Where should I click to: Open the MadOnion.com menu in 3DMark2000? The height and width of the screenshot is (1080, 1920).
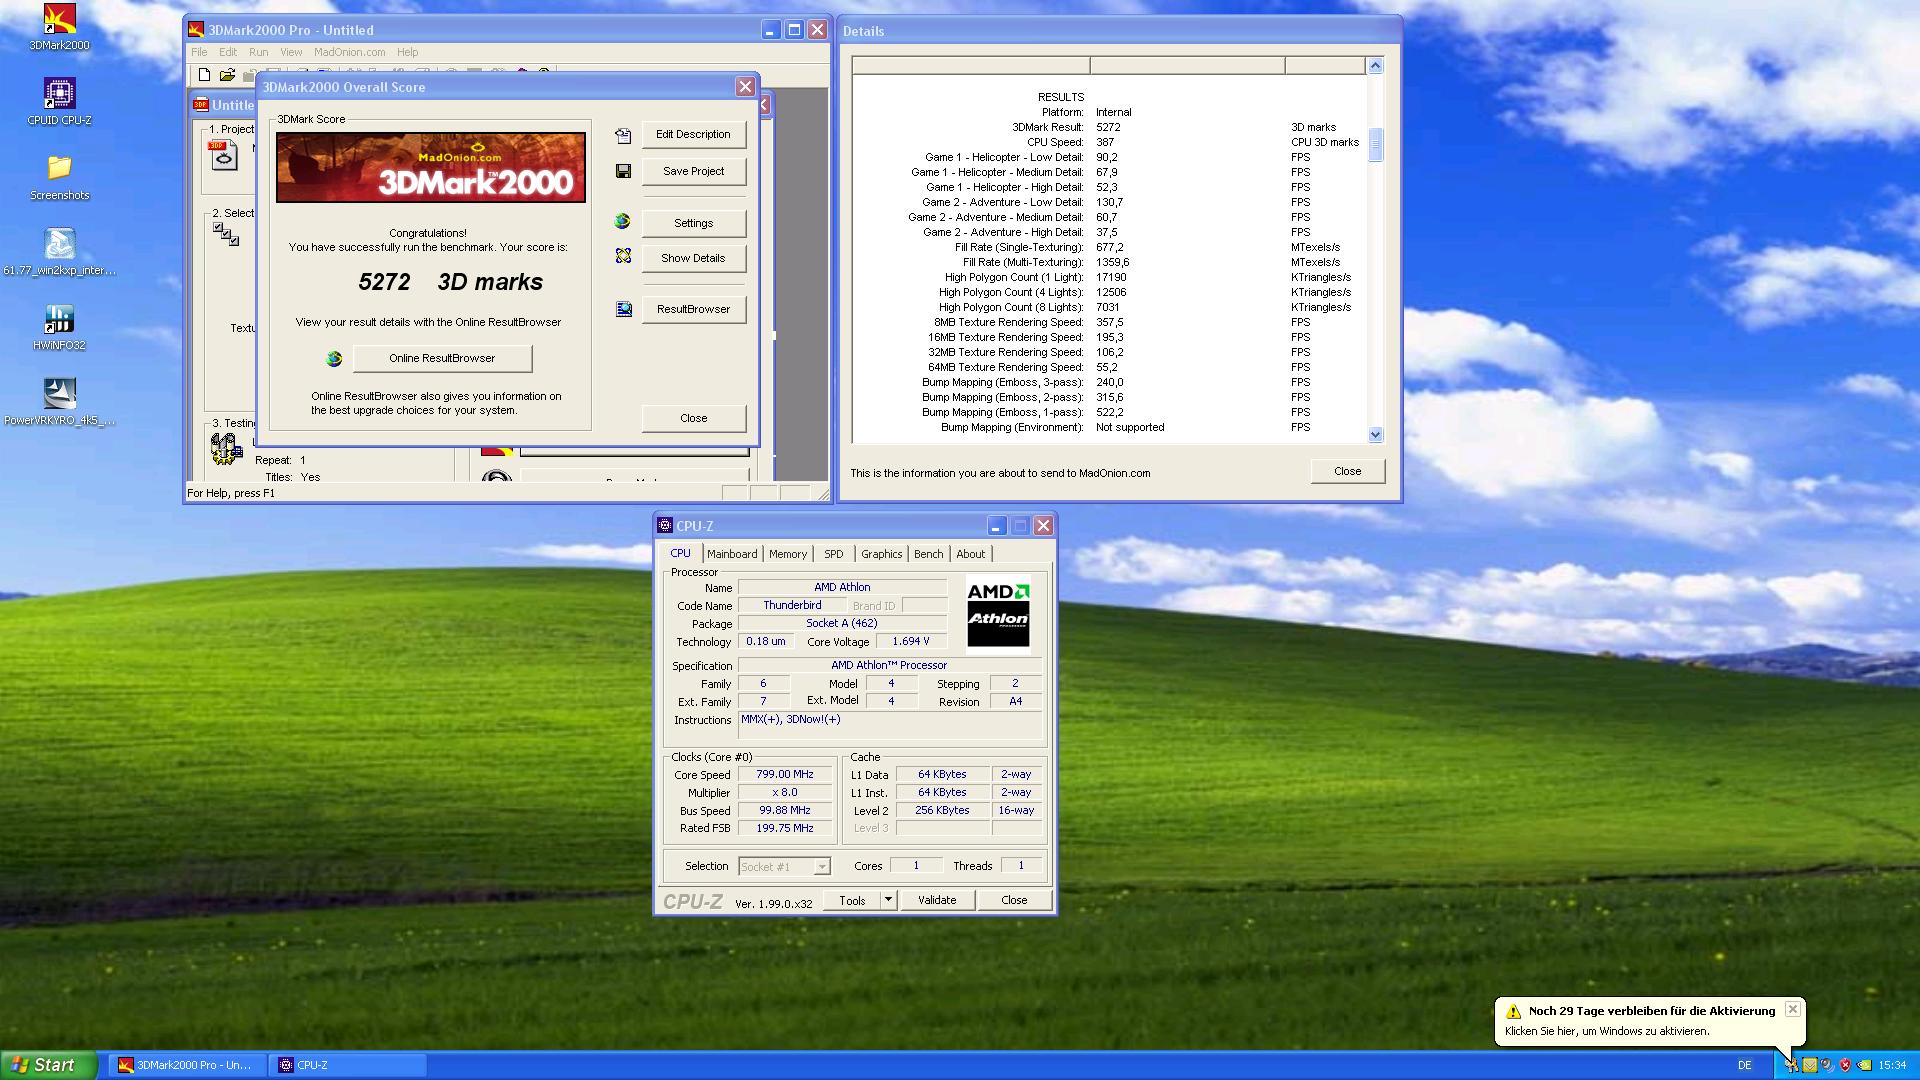point(351,51)
